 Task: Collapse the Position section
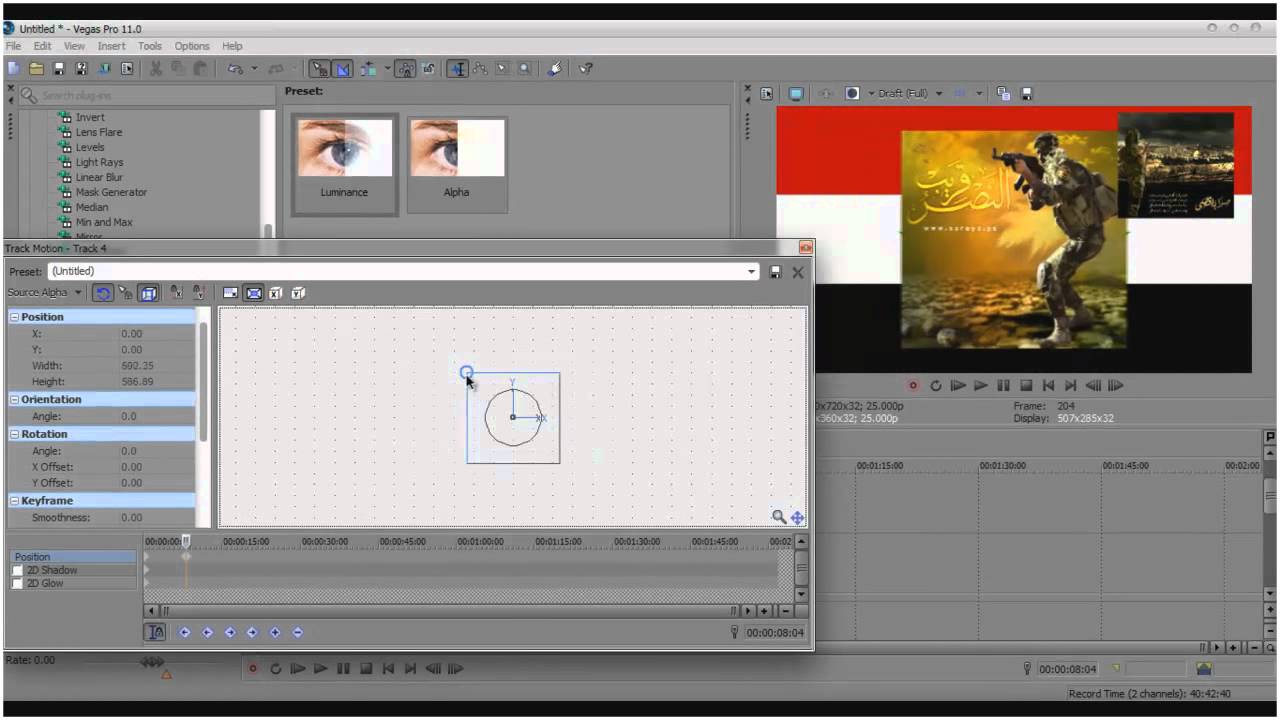[15, 317]
